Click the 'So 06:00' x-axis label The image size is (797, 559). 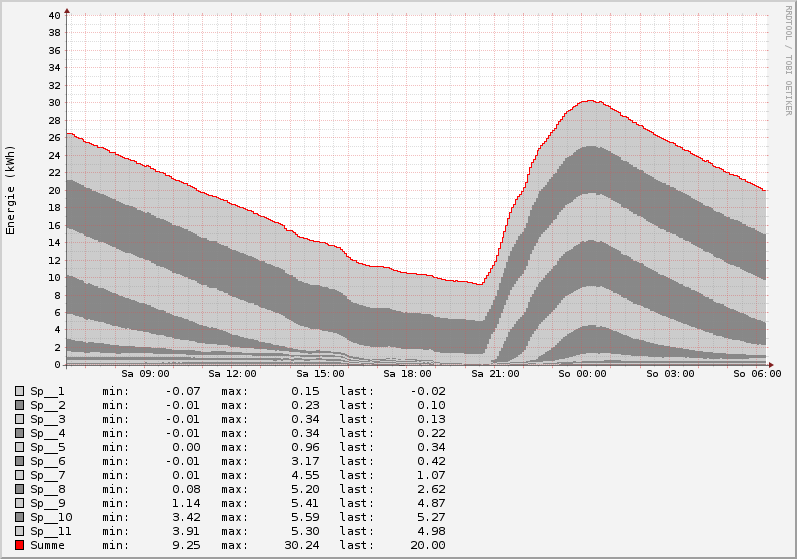pyautogui.click(x=759, y=374)
